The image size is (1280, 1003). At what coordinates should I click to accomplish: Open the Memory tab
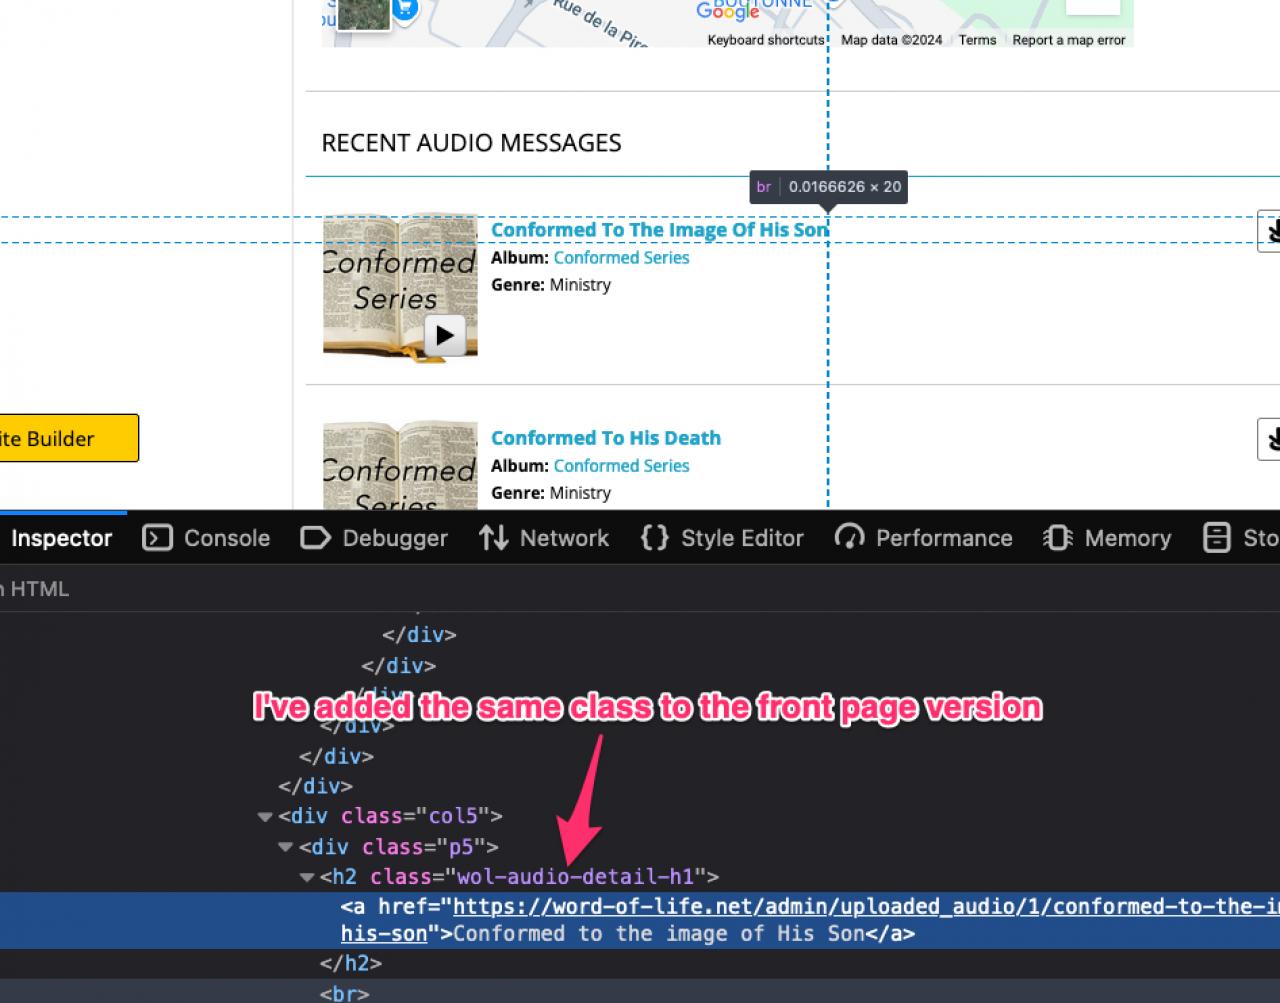pyautogui.click(x=1107, y=538)
